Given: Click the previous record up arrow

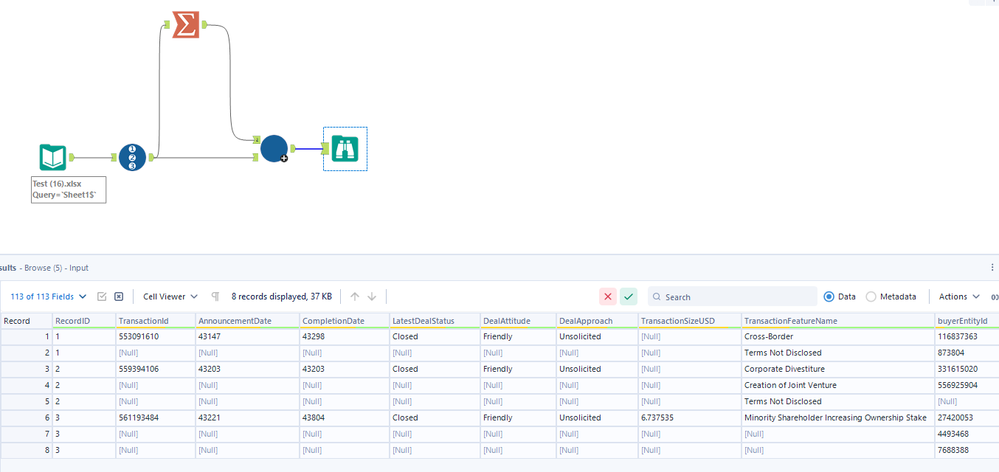Looking at the screenshot, I should tap(356, 296).
